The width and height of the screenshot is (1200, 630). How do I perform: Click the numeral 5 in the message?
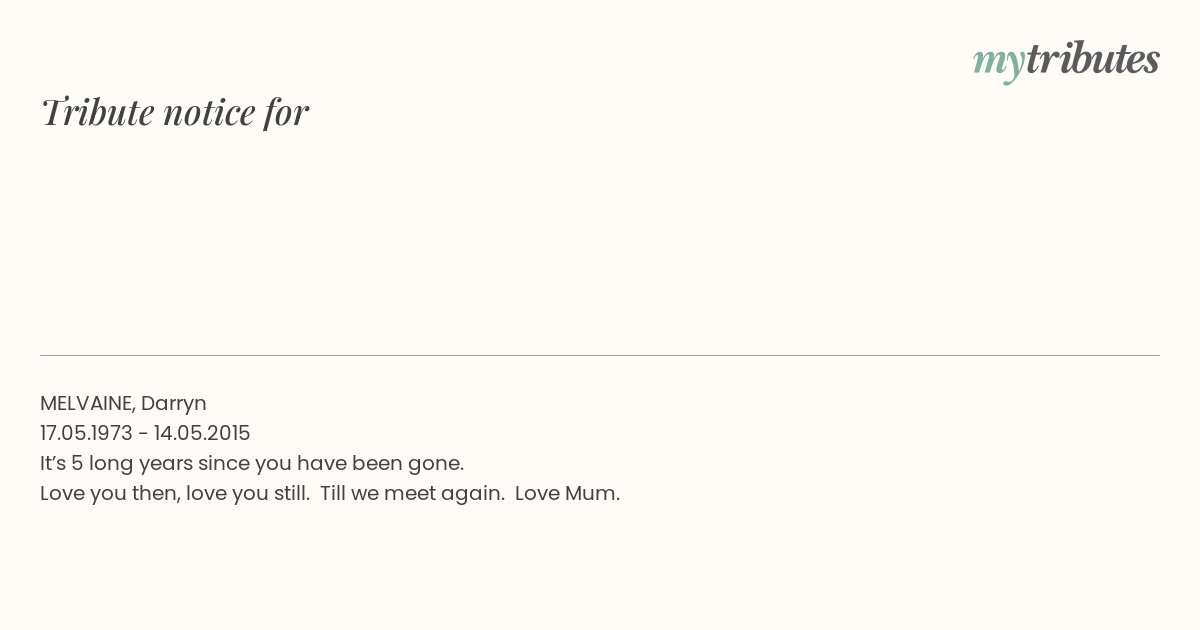coord(77,463)
